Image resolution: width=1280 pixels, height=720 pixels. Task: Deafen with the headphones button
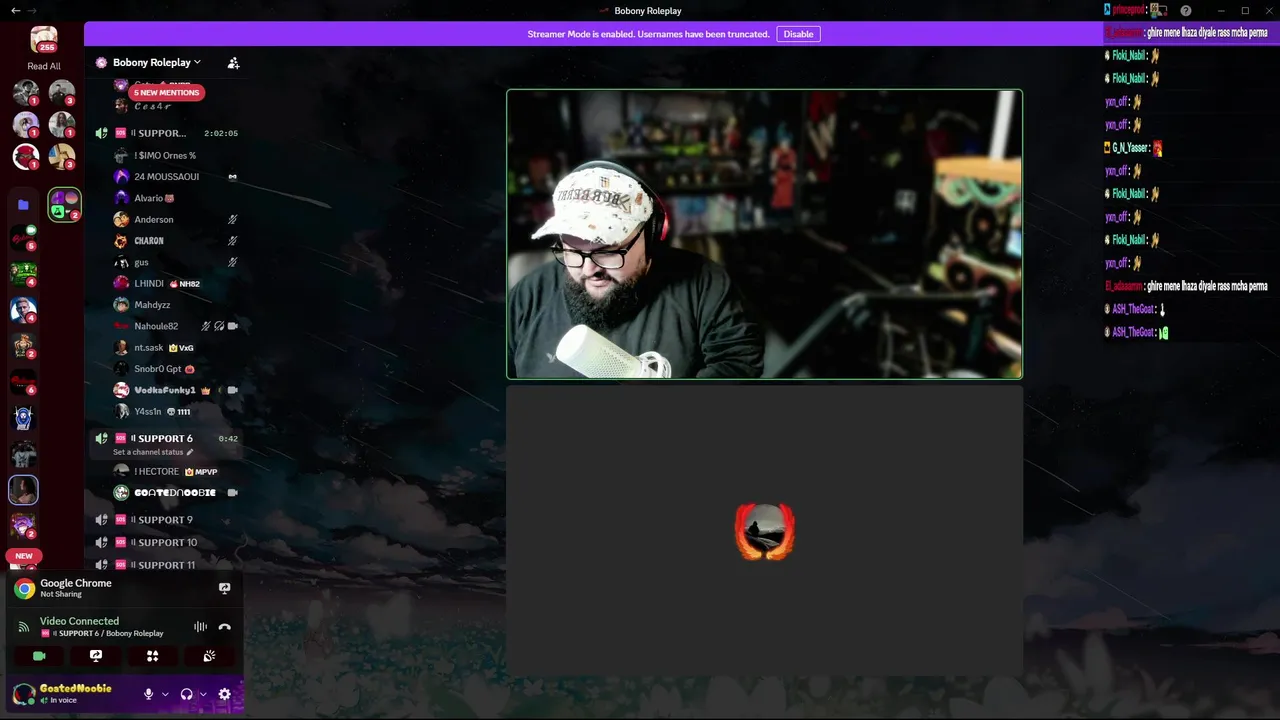click(186, 694)
